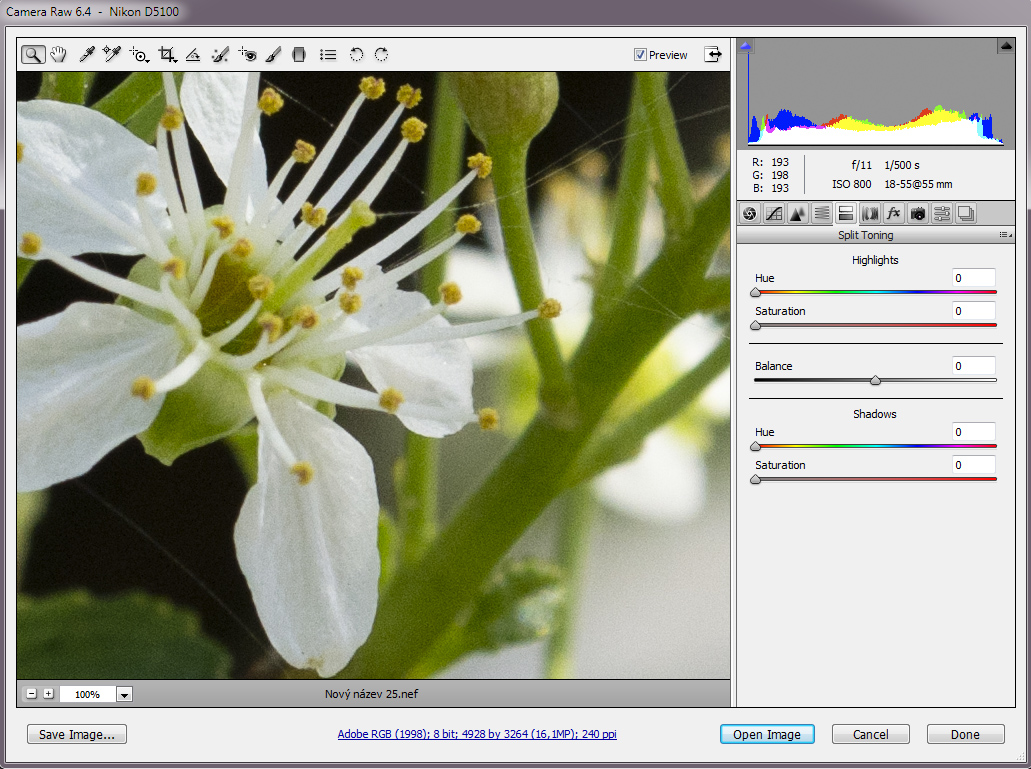The width and height of the screenshot is (1031, 769).
Task: Expand the Crop tool options arrow
Action: [x=175, y=61]
